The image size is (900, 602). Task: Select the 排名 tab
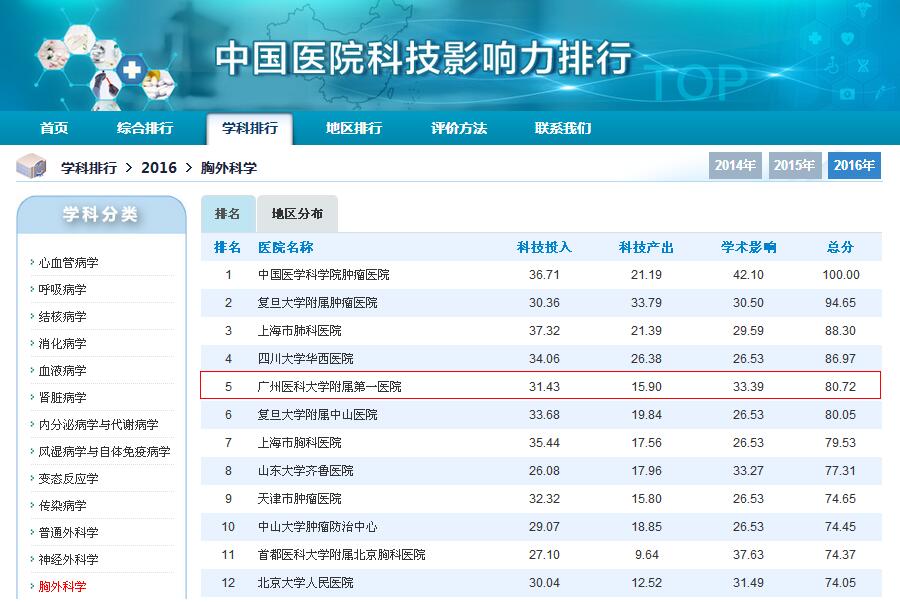[227, 213]
